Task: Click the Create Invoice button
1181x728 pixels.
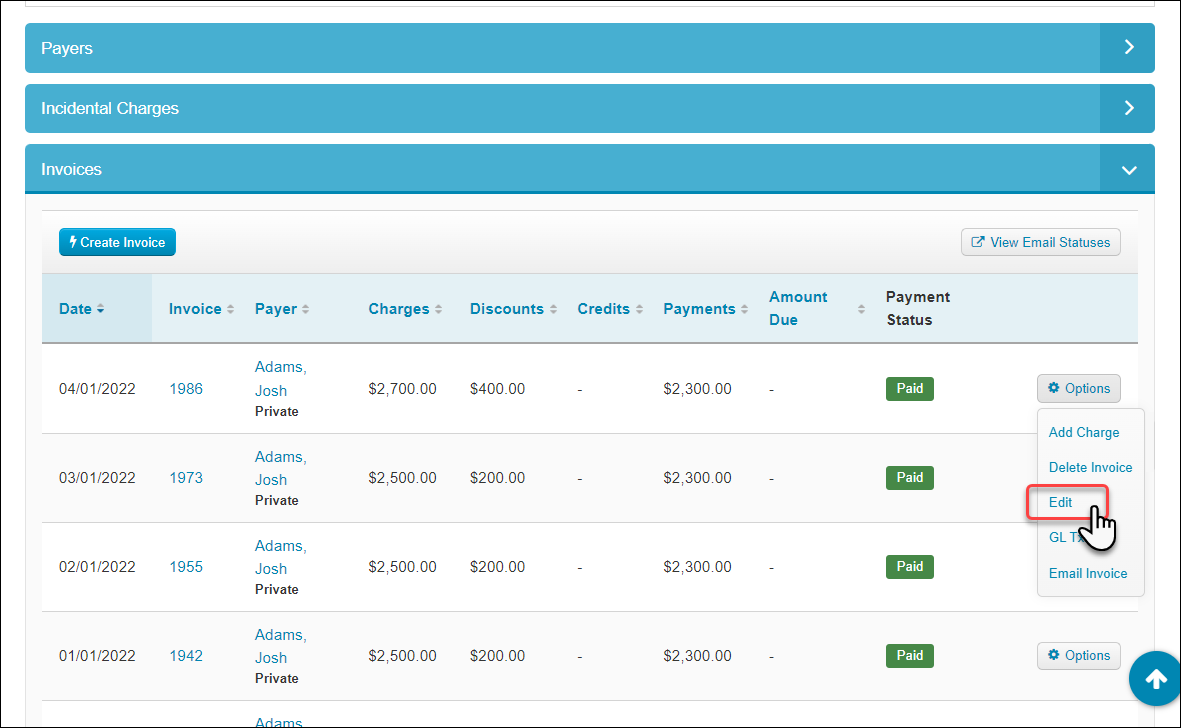Action: (x=117, y=242)
